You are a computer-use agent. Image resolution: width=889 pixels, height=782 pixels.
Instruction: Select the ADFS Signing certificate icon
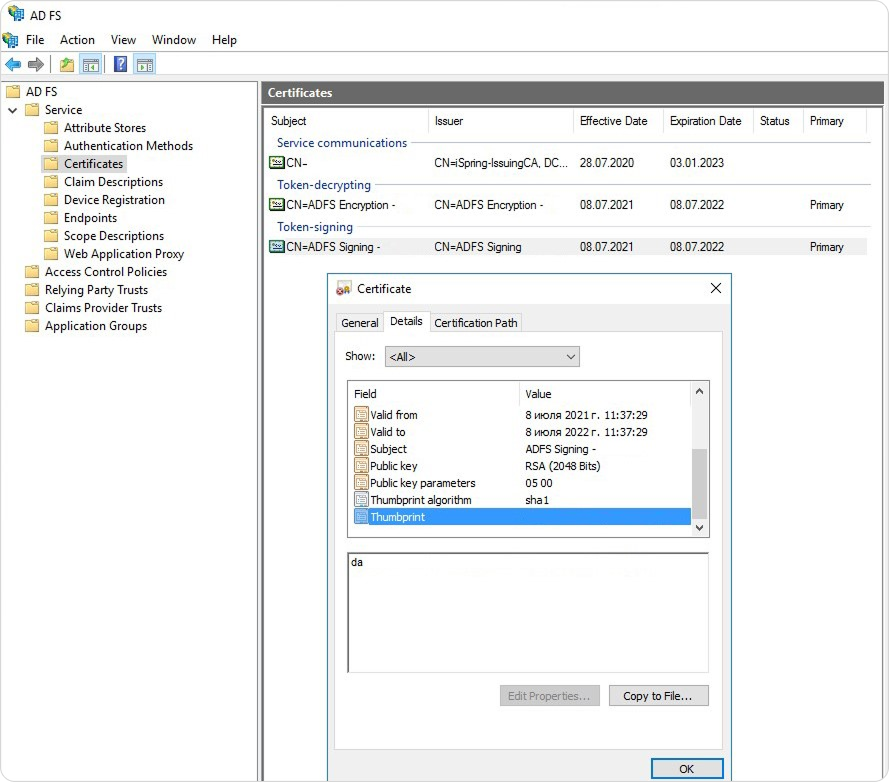(x=277, y=247)
